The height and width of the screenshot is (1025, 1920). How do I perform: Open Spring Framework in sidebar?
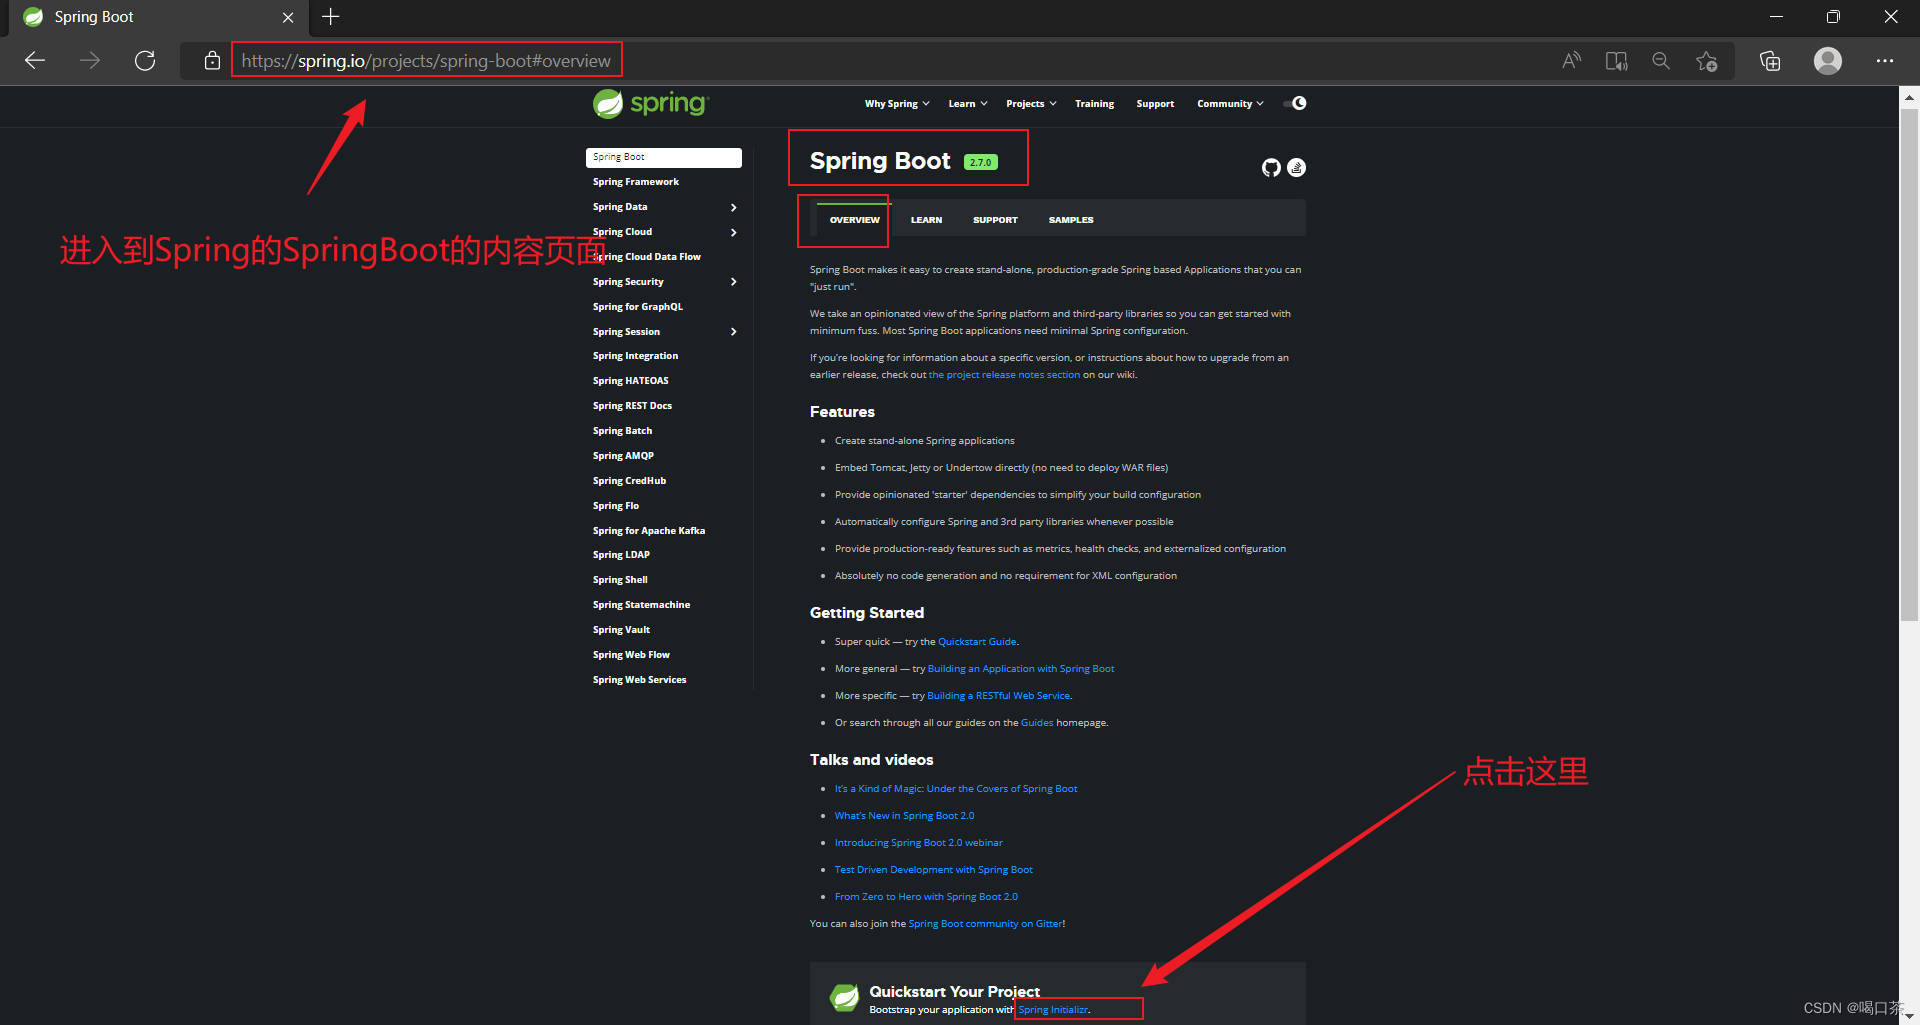click(x=636, y=182)
